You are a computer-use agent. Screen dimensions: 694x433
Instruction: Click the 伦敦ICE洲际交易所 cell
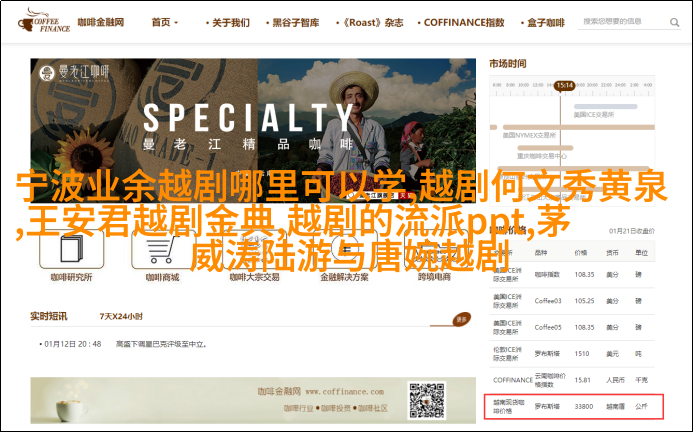pyautogui.click(x=508, y=354)
